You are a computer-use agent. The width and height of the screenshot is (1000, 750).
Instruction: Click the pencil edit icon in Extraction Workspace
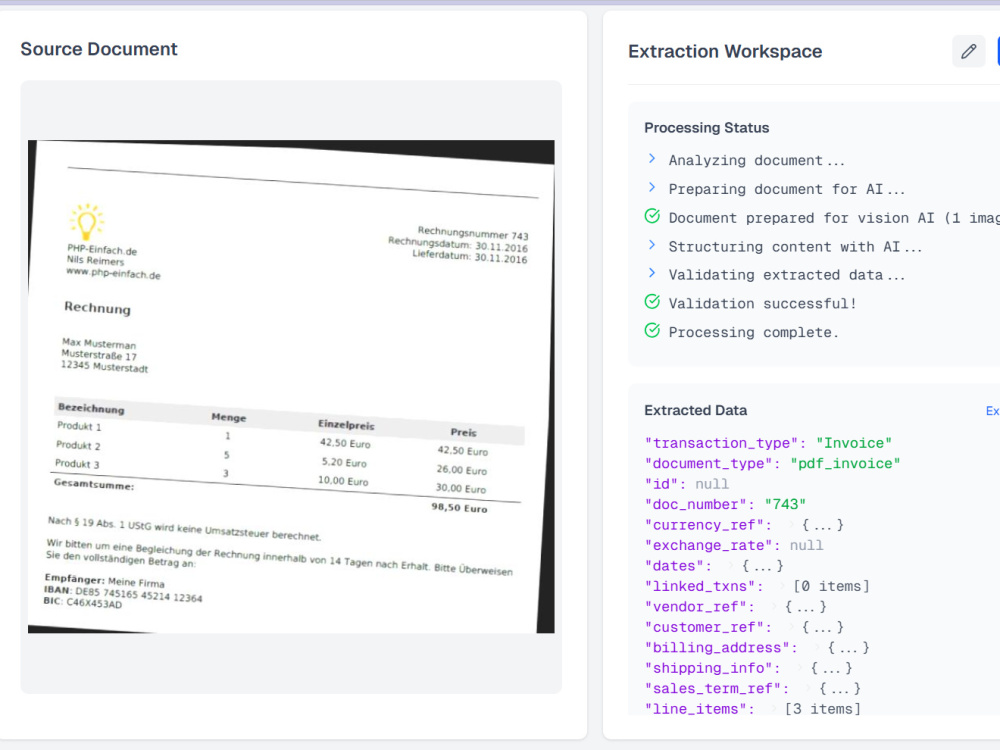coord(968,51)
